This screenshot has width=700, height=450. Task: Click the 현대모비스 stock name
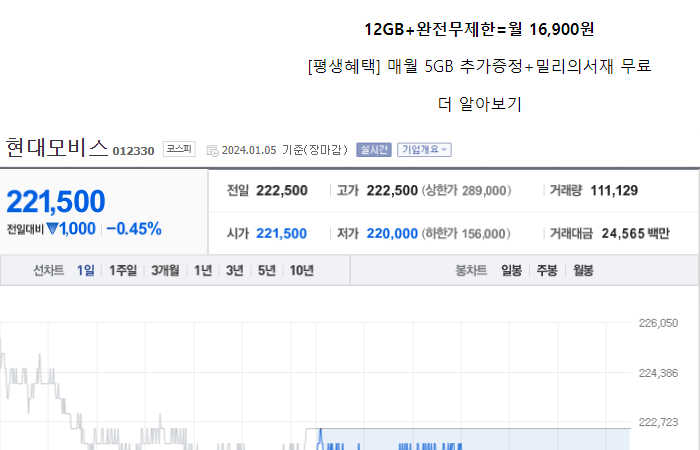57,147
